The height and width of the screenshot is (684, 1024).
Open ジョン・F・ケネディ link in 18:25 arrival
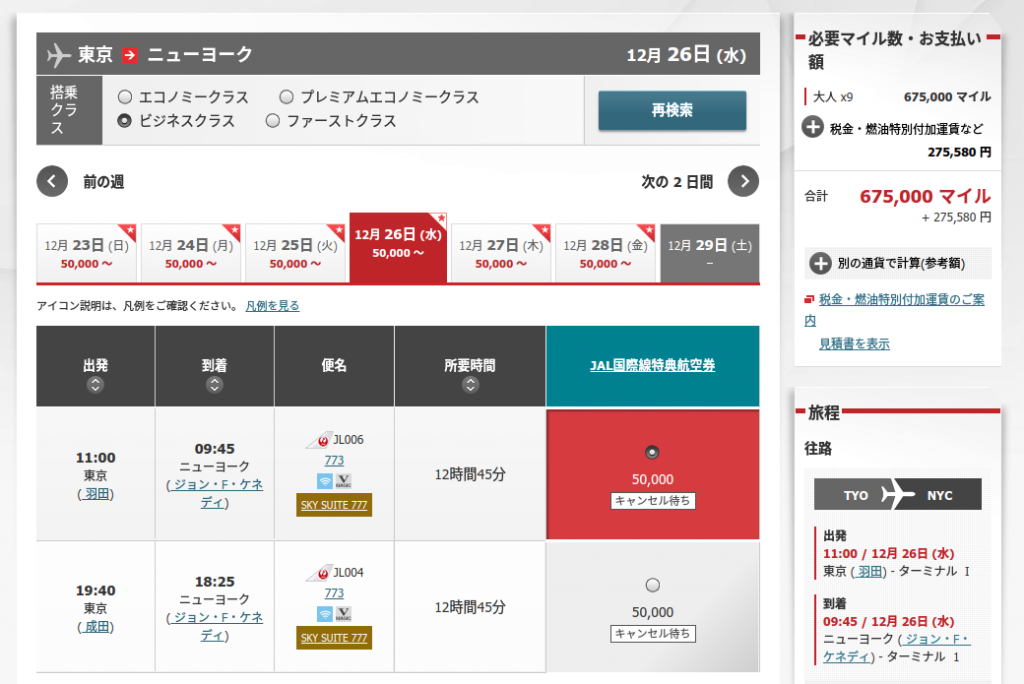[215, 626]
